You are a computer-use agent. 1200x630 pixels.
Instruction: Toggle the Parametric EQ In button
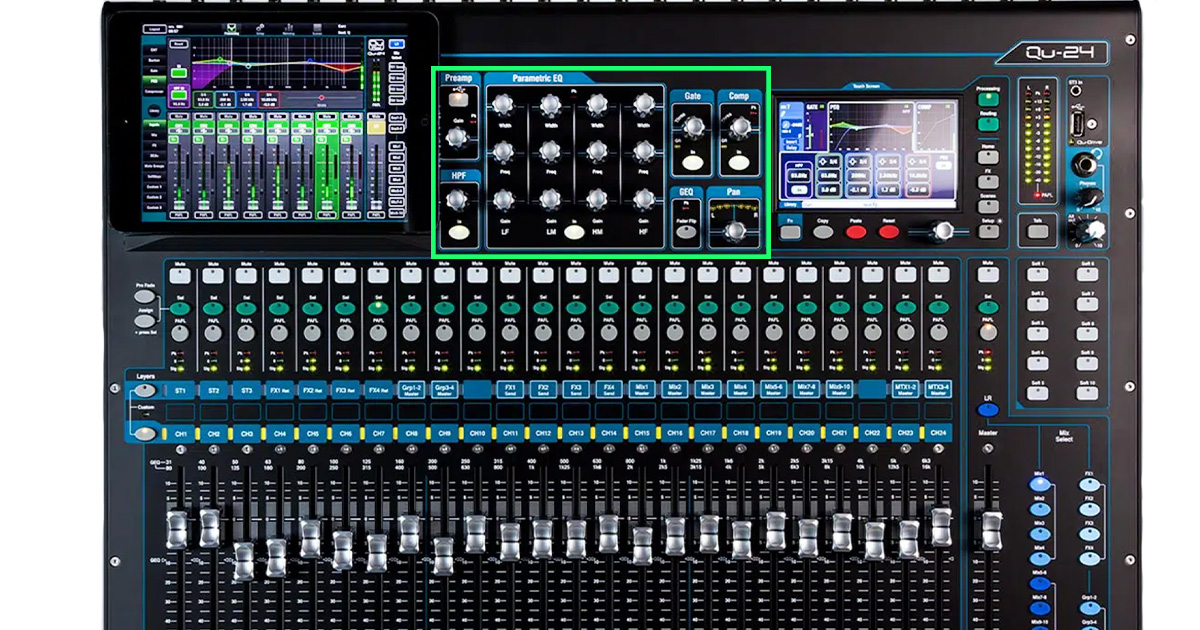point(574,233)
